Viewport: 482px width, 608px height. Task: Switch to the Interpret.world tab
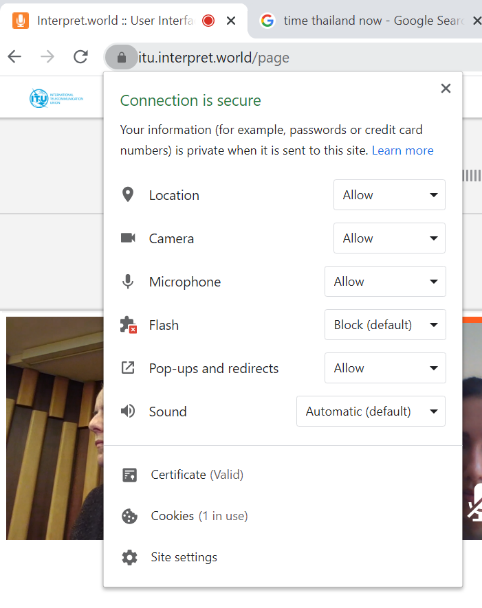(115, 21)
